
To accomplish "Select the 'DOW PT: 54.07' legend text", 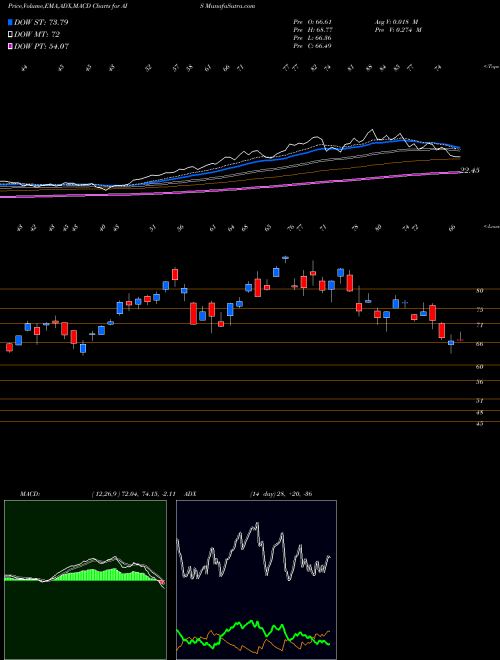I will (41, 46).
